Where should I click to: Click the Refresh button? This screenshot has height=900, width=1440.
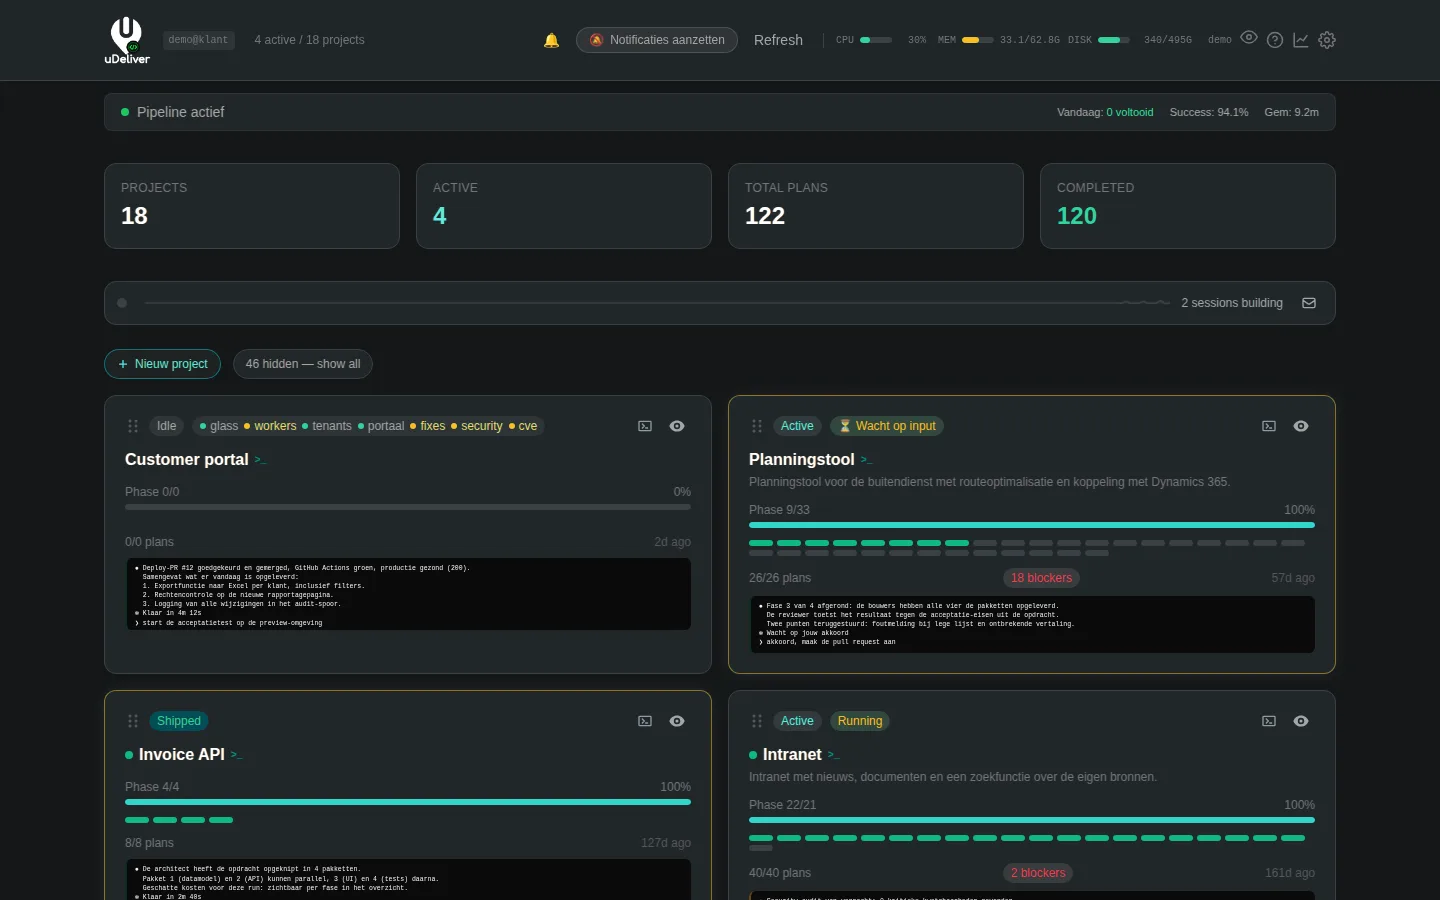[x=778, y=40]
